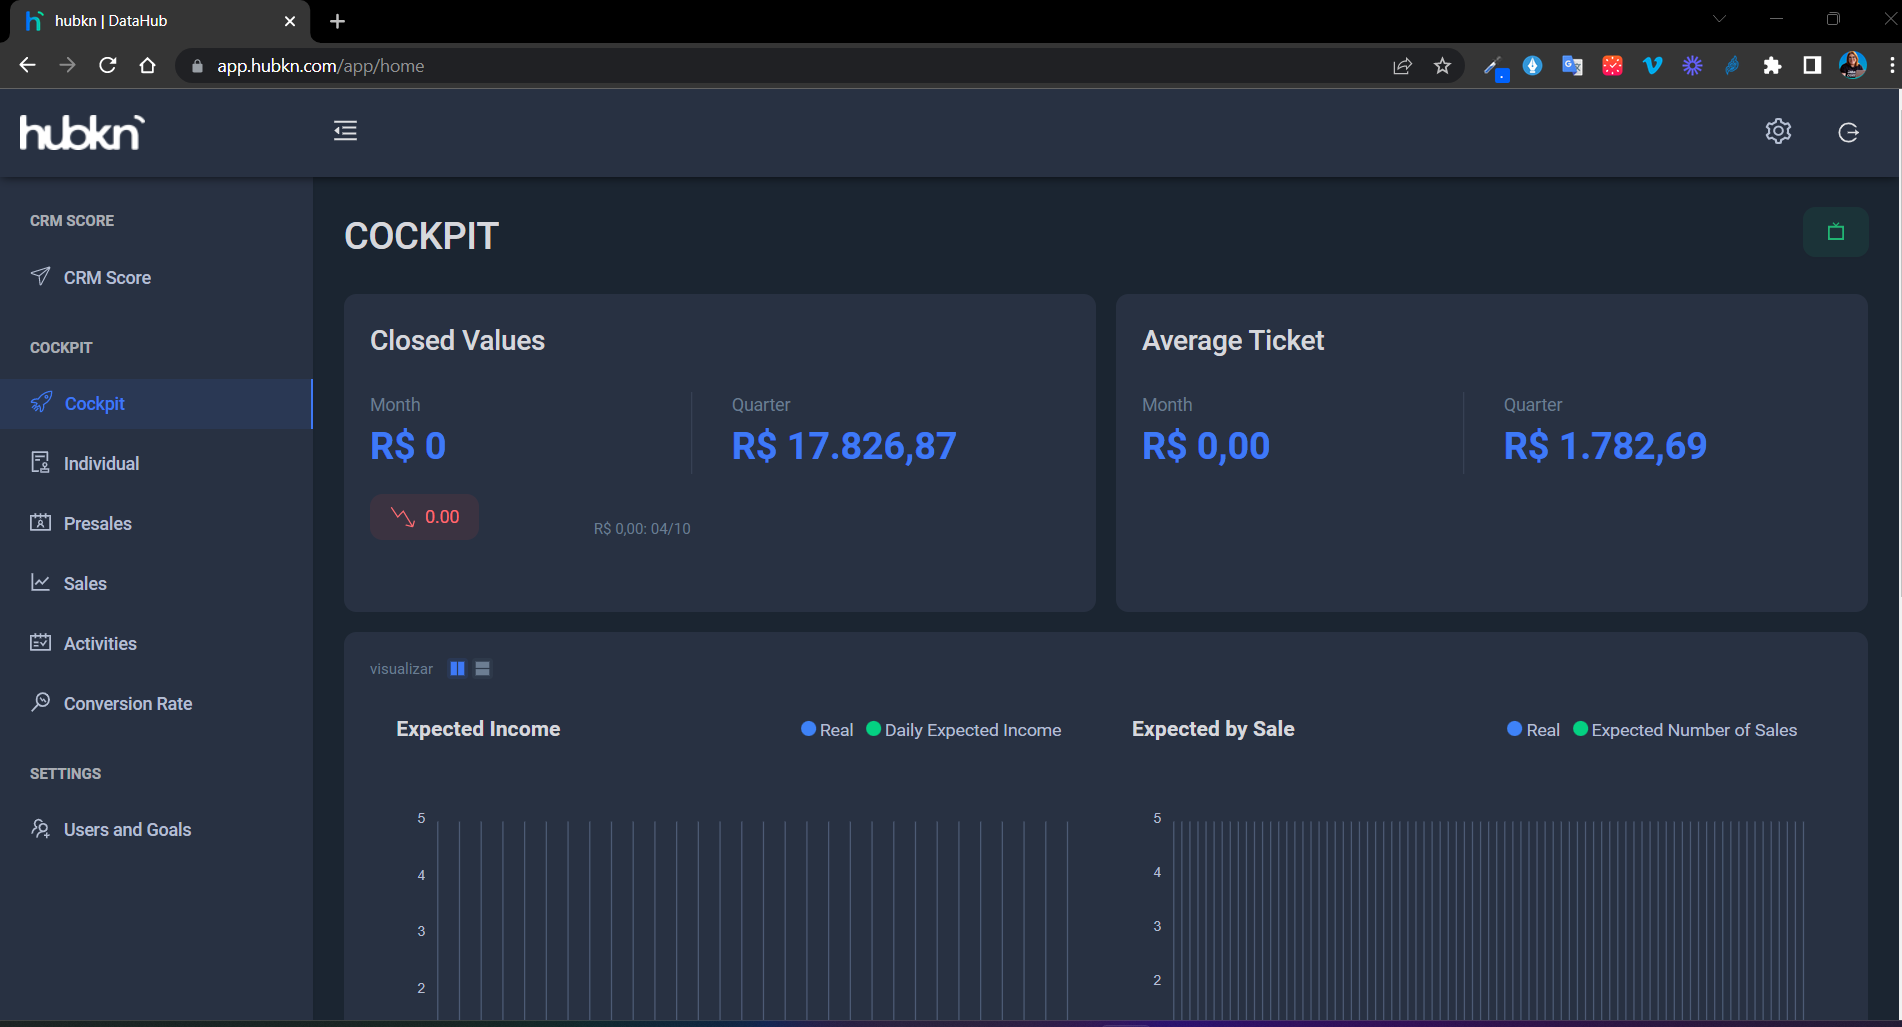1902x1027 pixels.
Task: Click the Expected by Sale chart title
Action: [x=1213, y=729]
